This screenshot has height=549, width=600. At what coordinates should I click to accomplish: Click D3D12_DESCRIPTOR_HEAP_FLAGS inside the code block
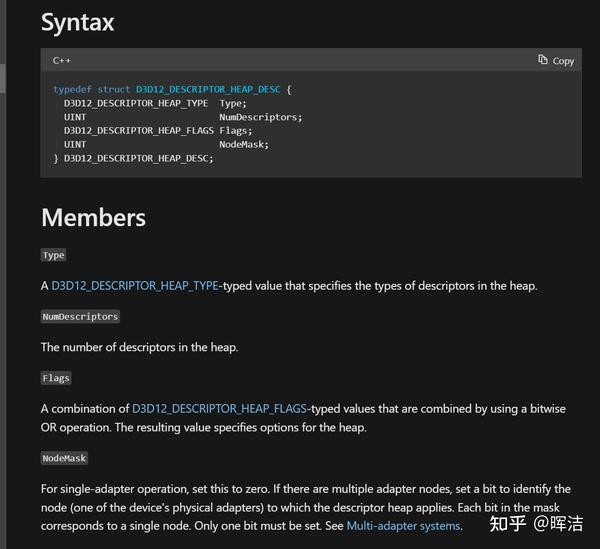point(138,130)
